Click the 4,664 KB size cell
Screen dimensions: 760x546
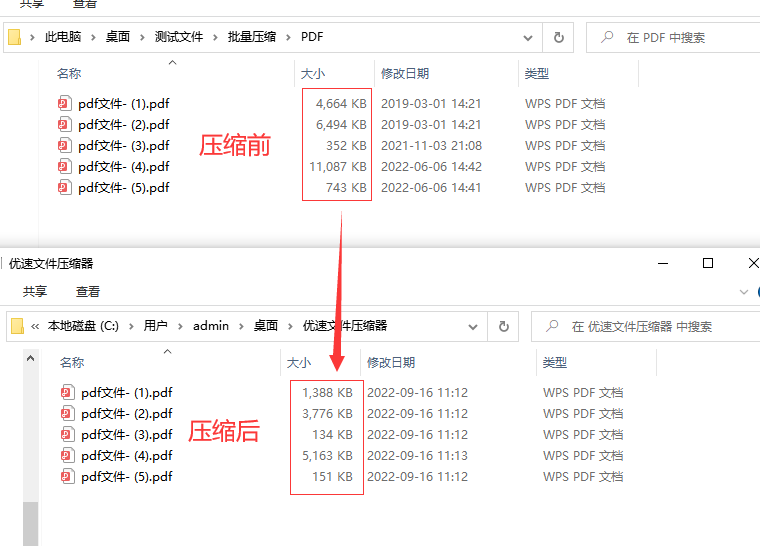click(x=341, y=104)
